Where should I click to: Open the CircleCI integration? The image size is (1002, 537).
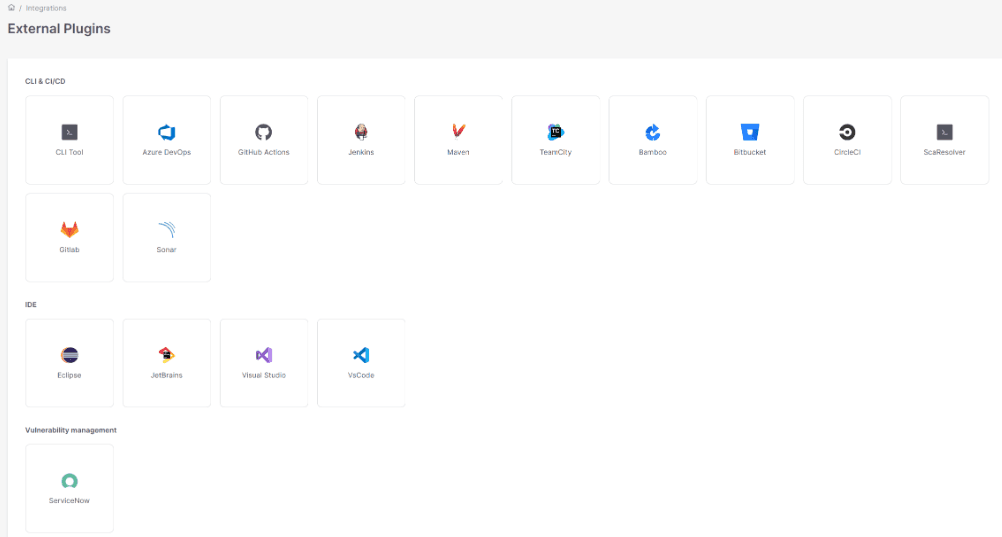tap(847, 140)
